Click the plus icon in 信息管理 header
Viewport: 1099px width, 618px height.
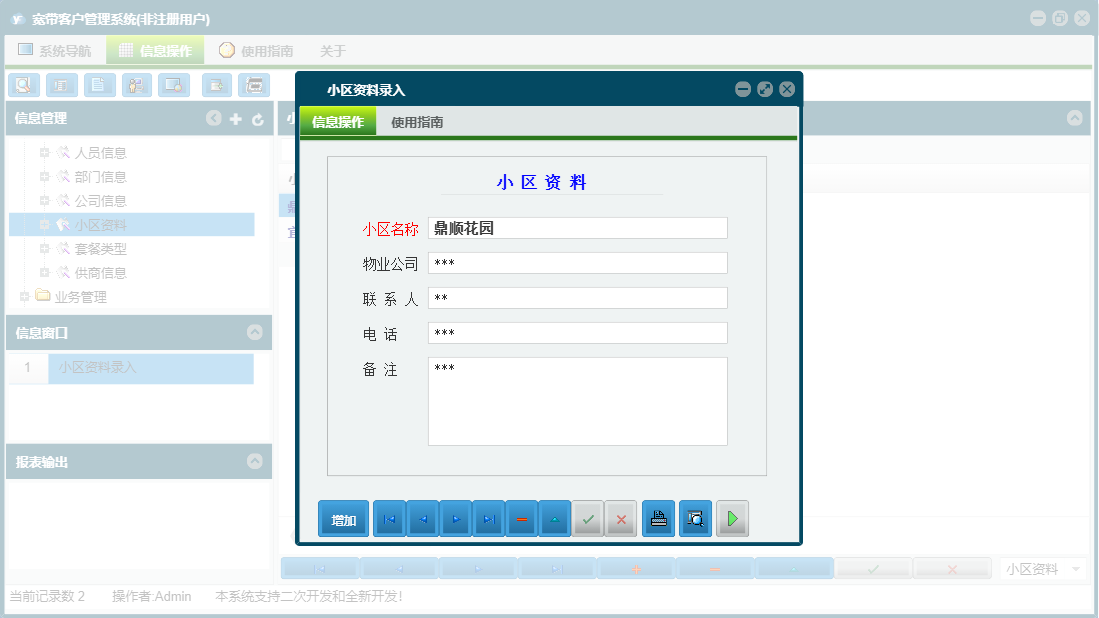pos(236,119)
